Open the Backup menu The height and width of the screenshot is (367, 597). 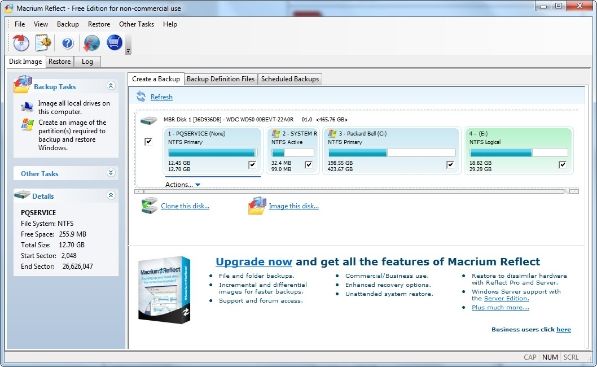[68, 24]
